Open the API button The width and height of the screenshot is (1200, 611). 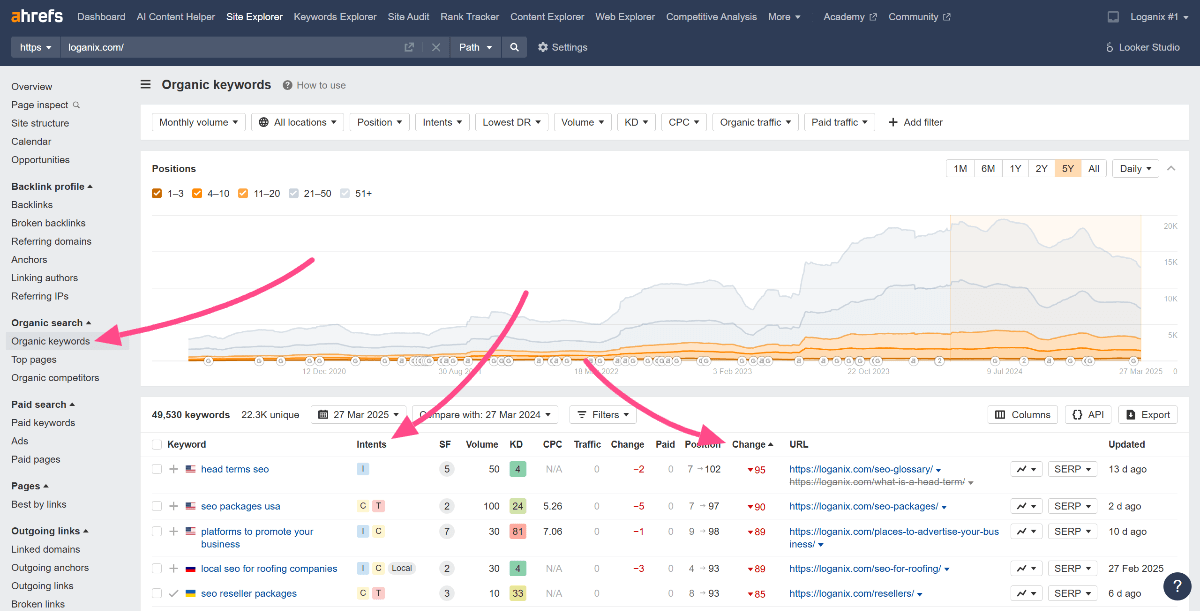[1088, 414]
